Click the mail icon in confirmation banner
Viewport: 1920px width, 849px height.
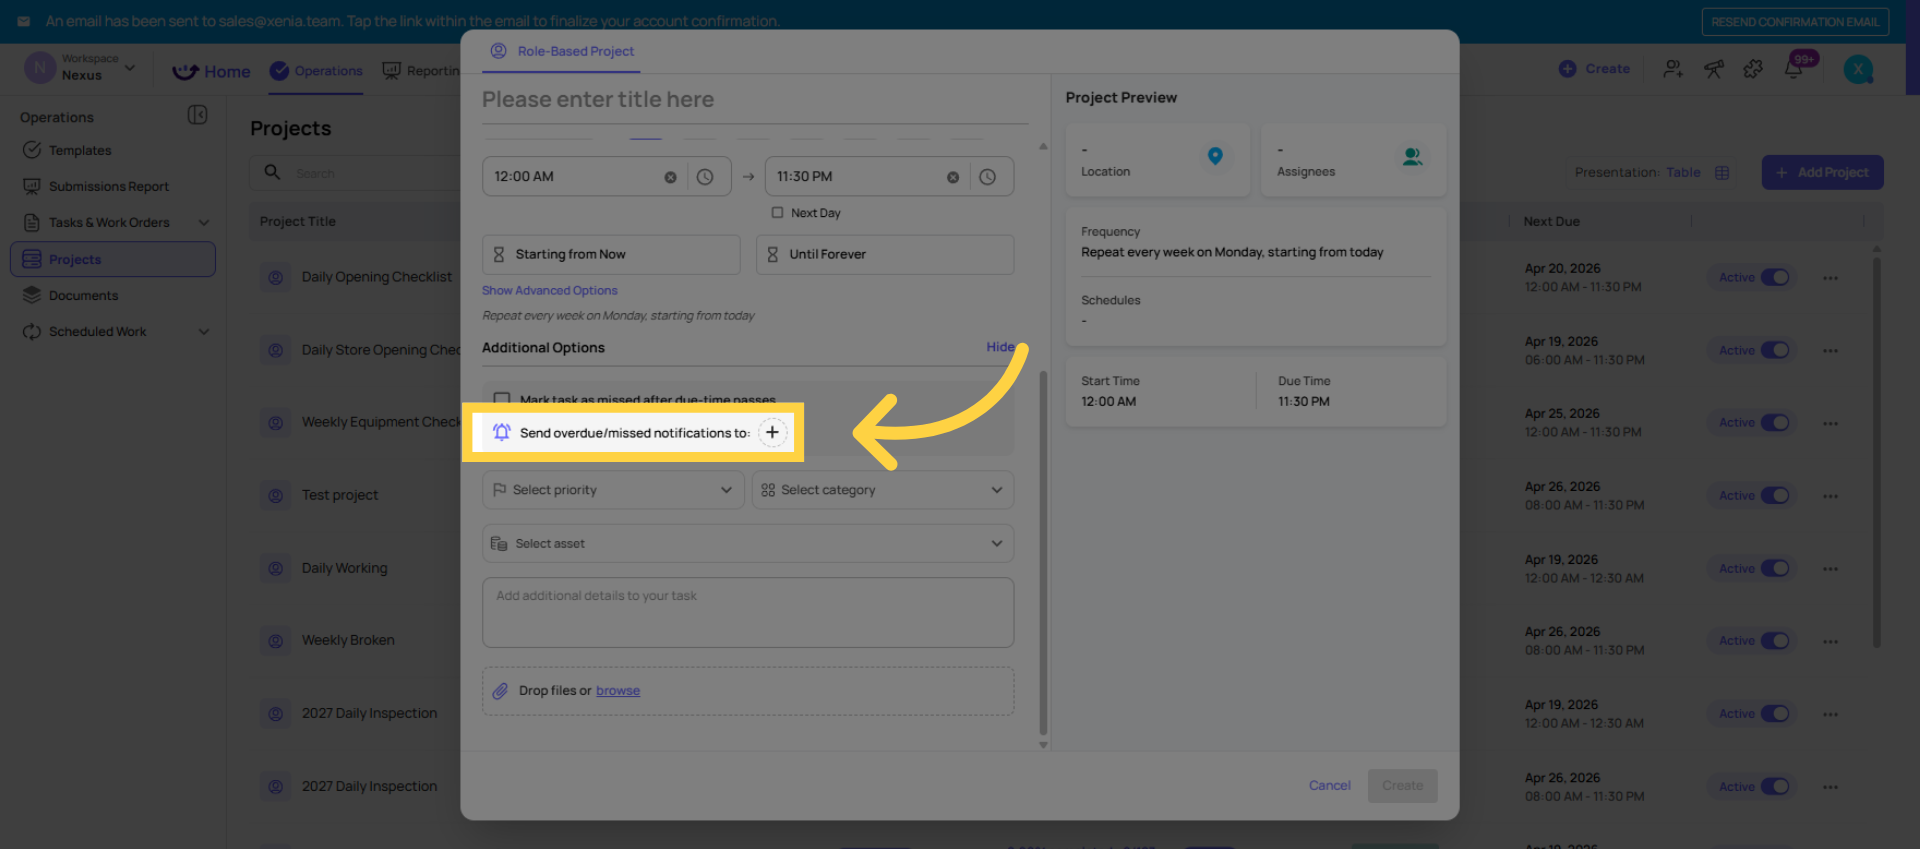click(x=23, y=21)
